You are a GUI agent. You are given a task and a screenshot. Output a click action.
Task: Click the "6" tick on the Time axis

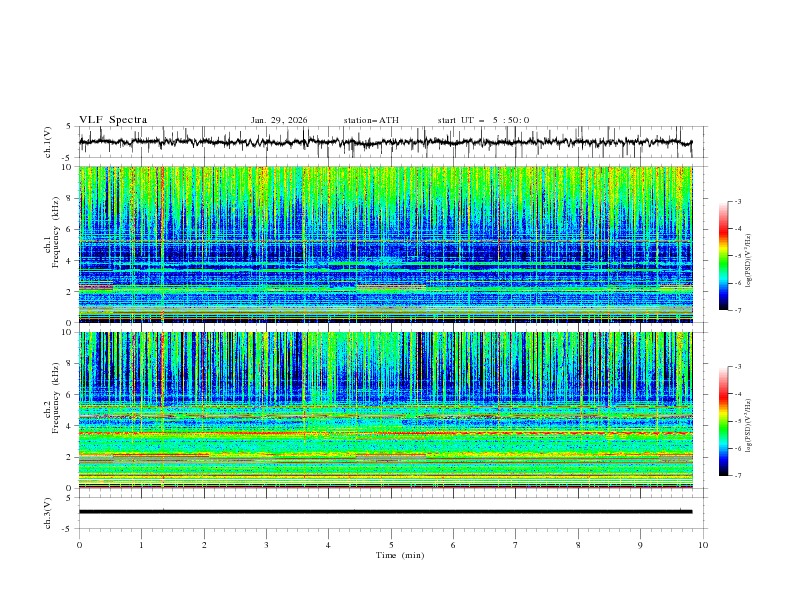pyautogui.click(x=453, y=545)
